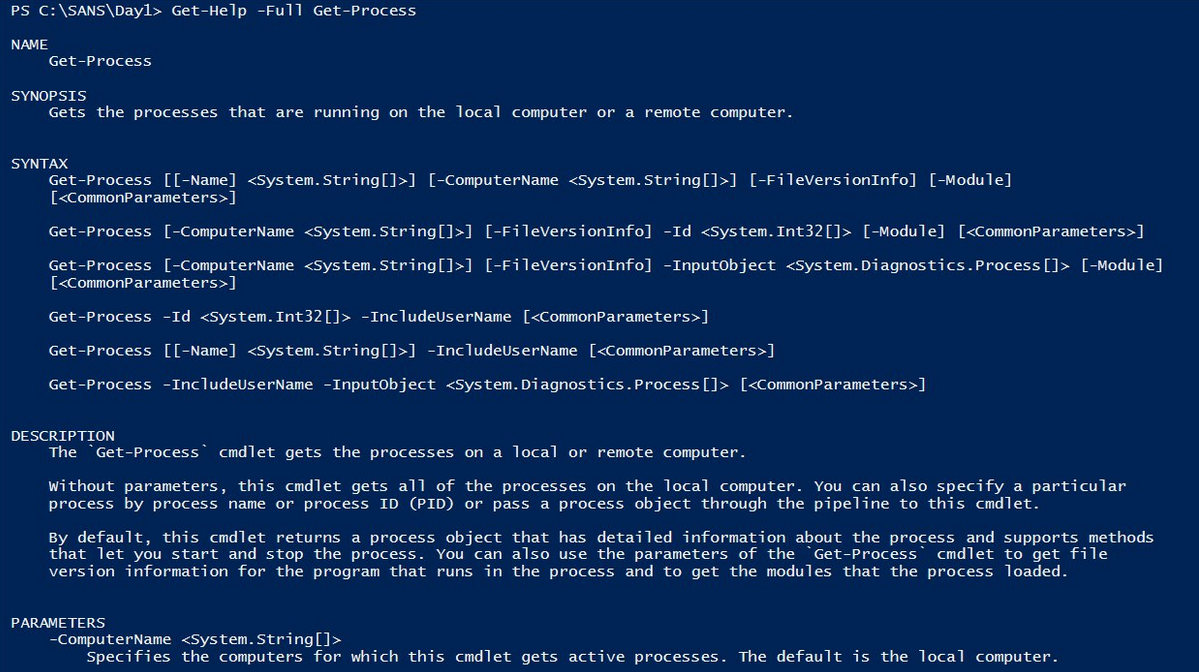The height and width of the screenshot is (672, 1199).
Task: Click the -ComputerName <System.String[]> parameter entry
Action: click(195, 640)
